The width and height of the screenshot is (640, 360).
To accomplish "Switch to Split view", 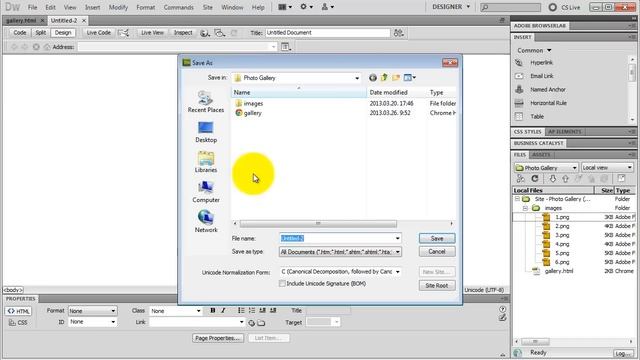I will [40, 33].
